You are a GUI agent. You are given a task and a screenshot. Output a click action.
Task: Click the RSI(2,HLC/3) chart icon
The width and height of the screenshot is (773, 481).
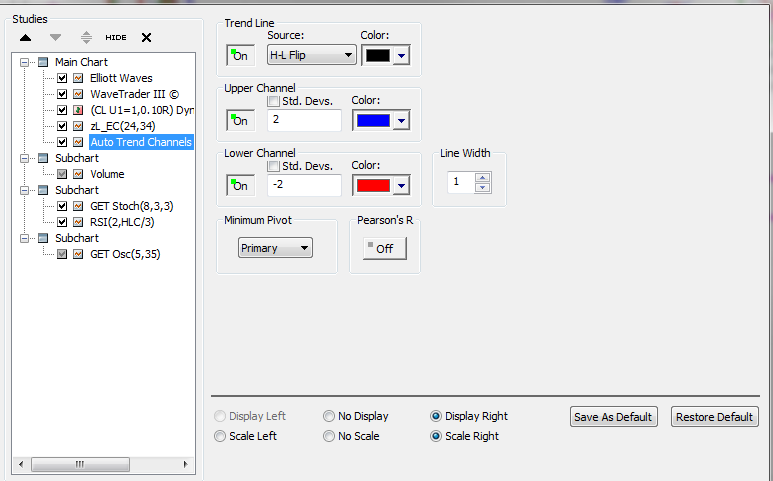tap(78, 222)
